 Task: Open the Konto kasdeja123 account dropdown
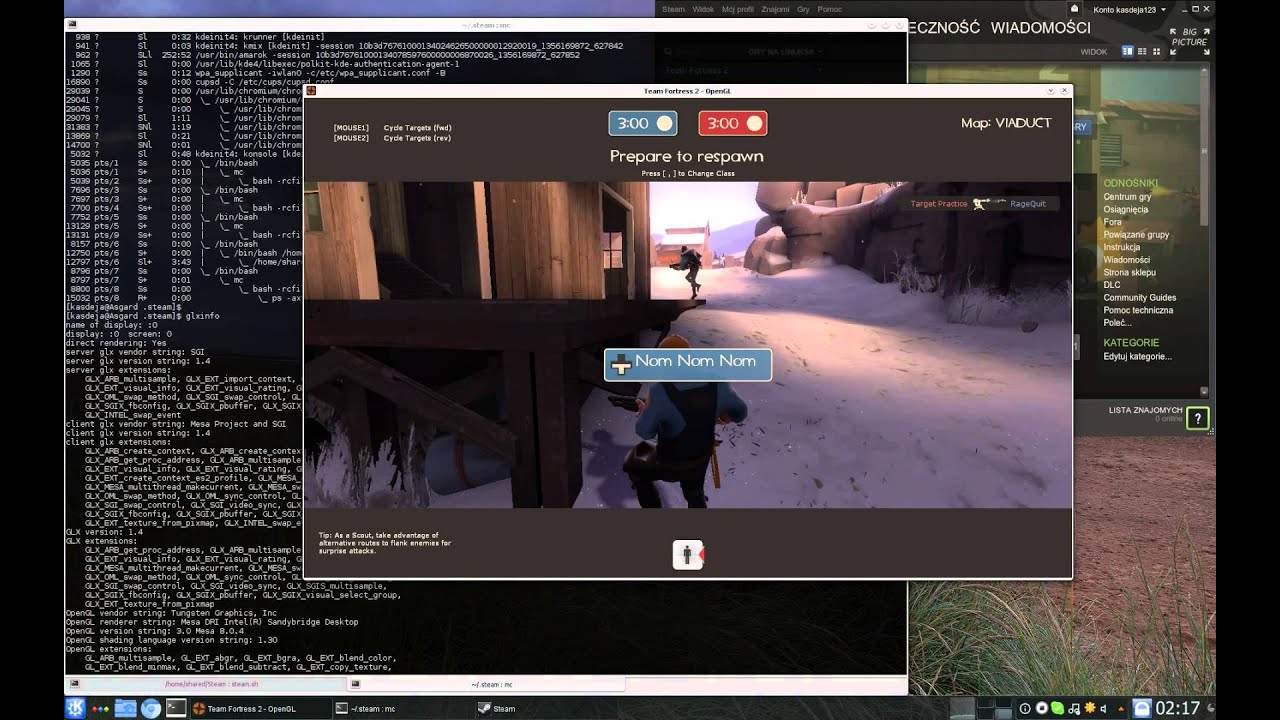(1130, 9)
